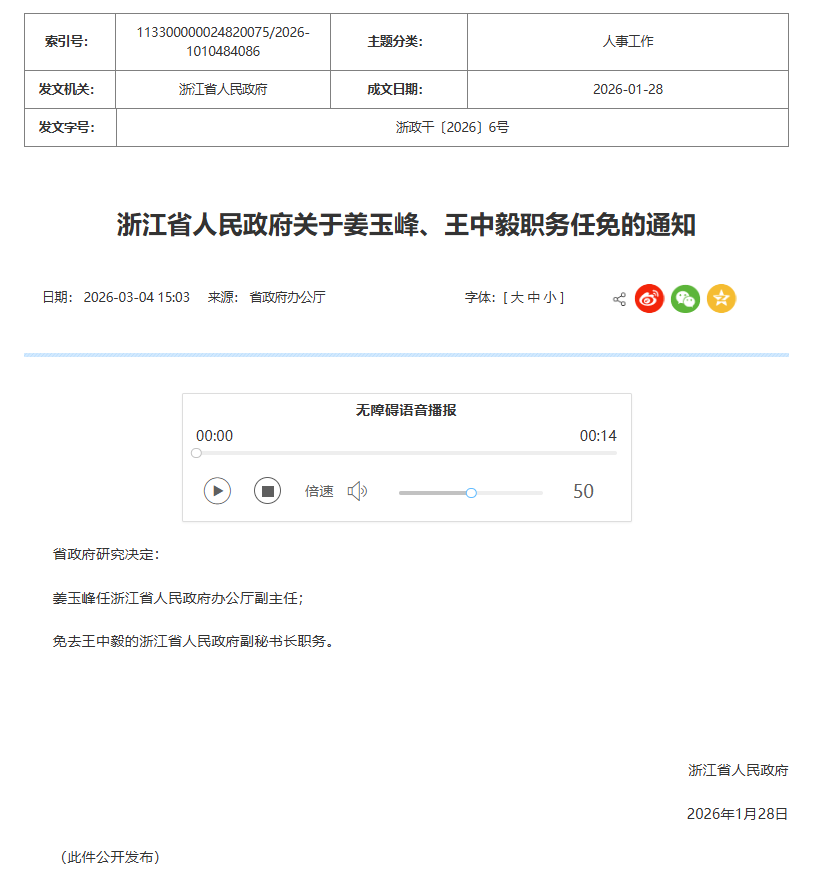Click the document title about 姜玉峰、王中毅 appointments
Screen dimensions: 823x875
(411, 225)
